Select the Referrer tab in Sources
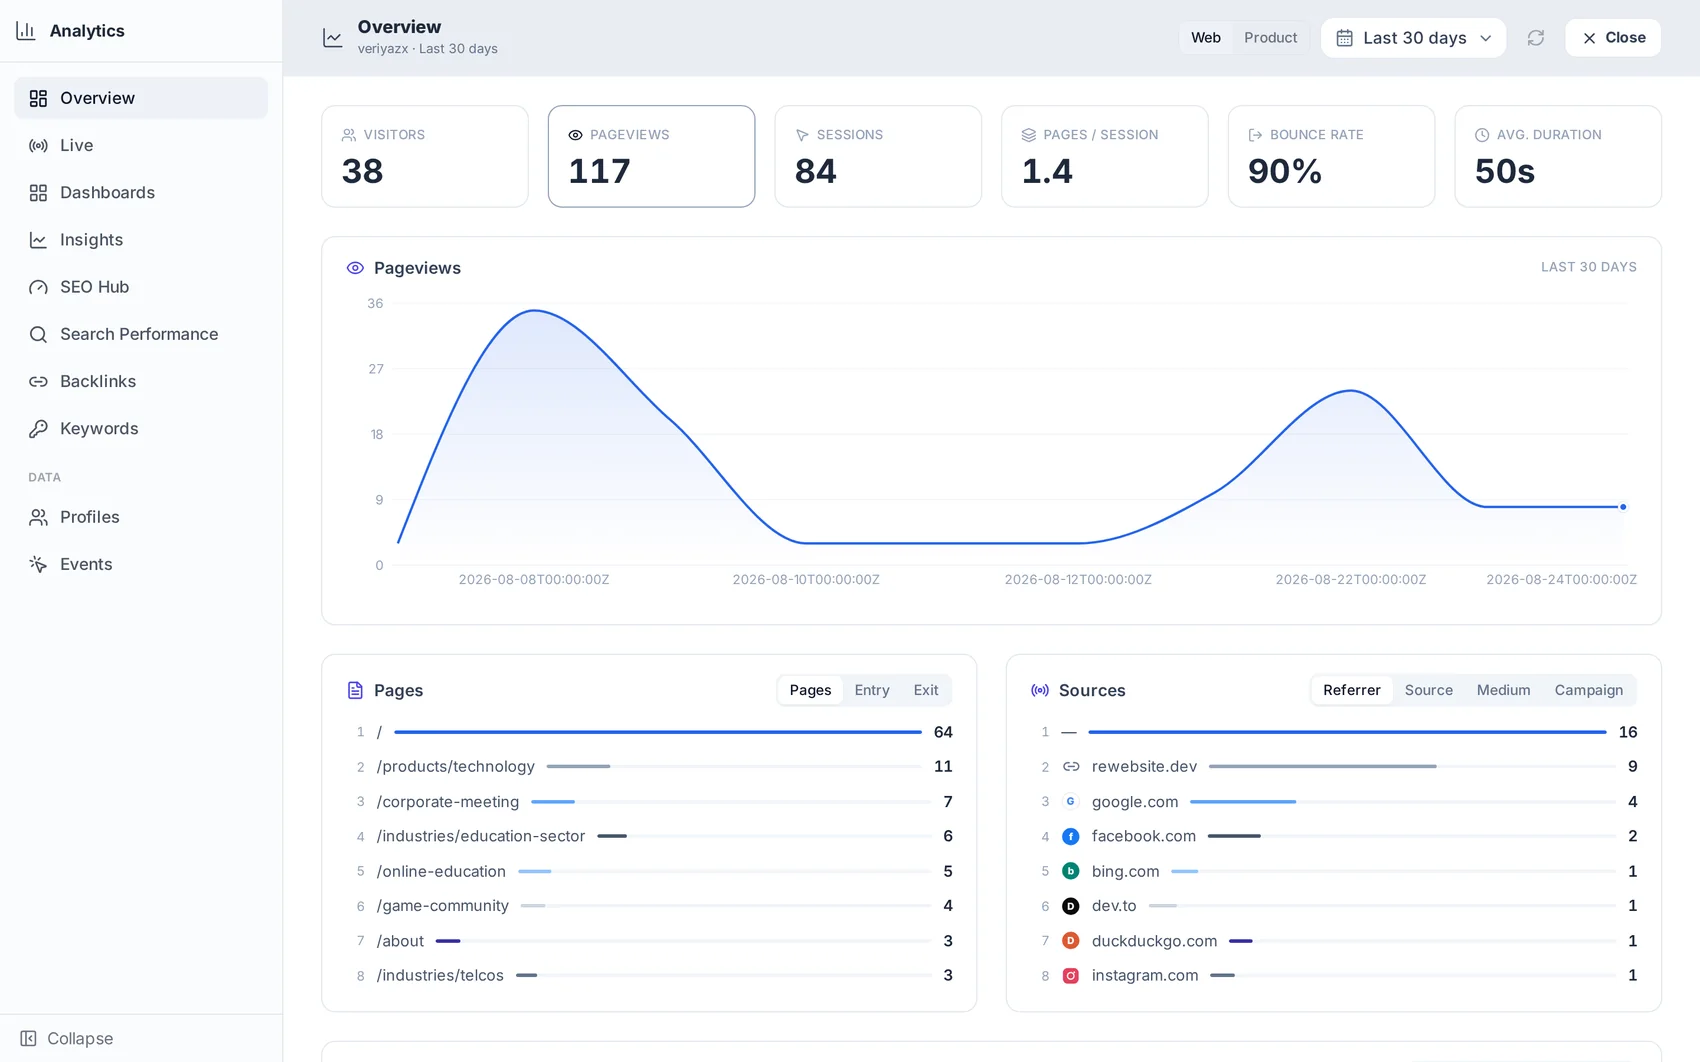1700x1062 pixels. pos(1352,690)
